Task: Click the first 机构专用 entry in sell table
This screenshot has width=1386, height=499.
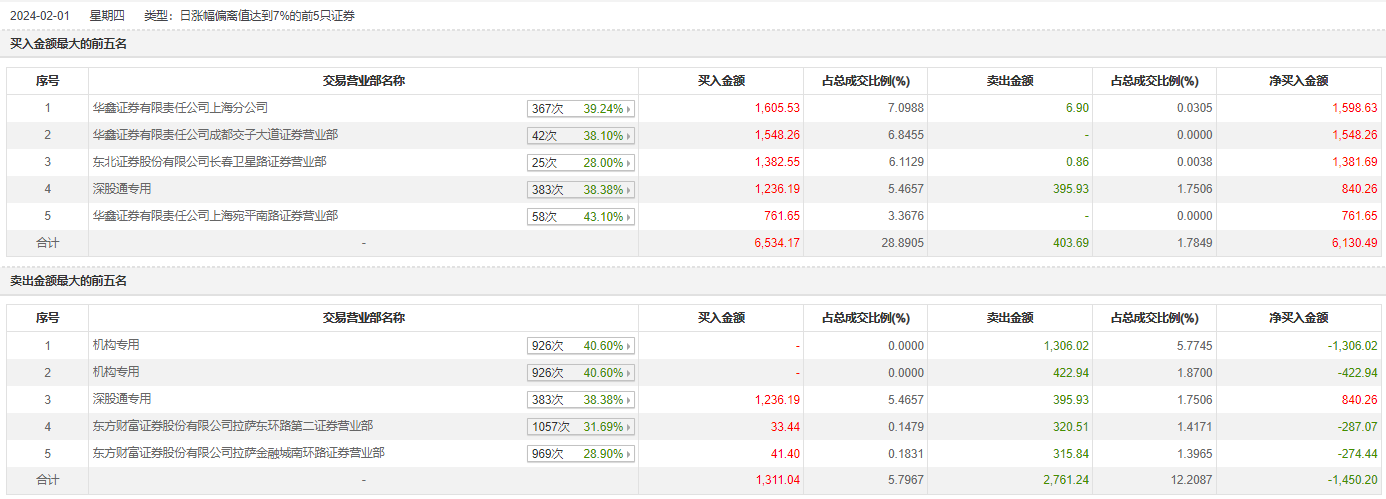Action: pos(116,344)
